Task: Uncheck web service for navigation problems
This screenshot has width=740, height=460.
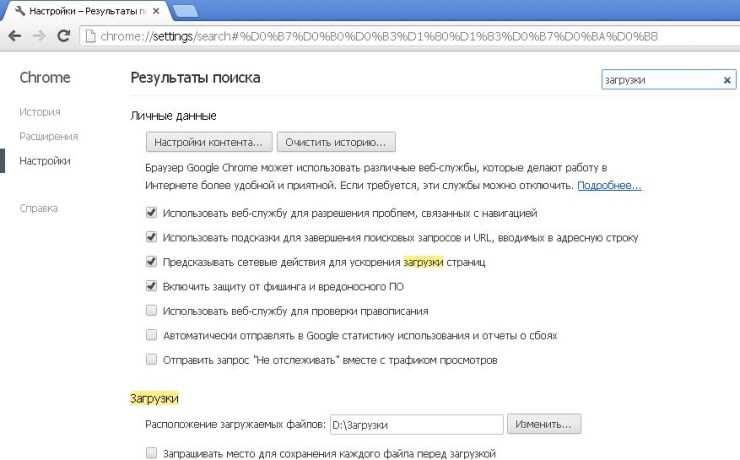Action: tap(151, 212)
